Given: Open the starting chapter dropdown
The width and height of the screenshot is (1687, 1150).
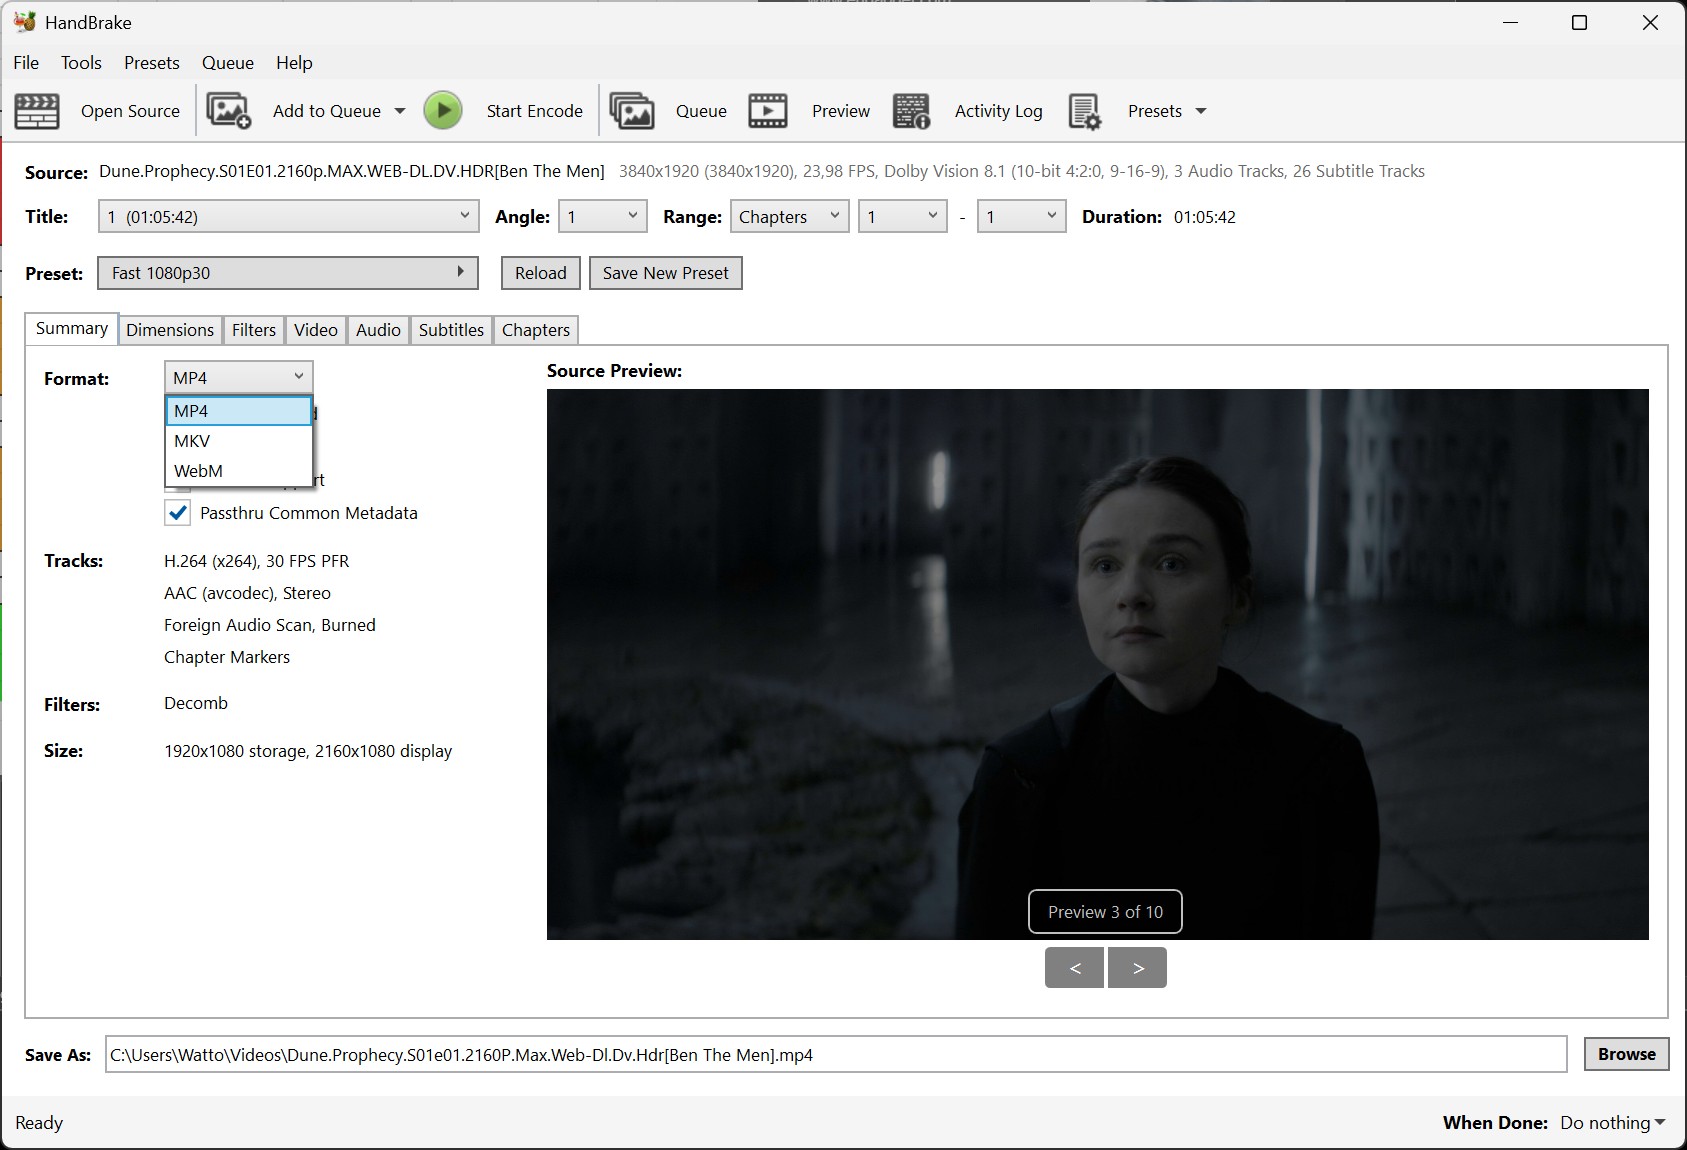Looking at the screenshot, I should (x=903, y=217).
